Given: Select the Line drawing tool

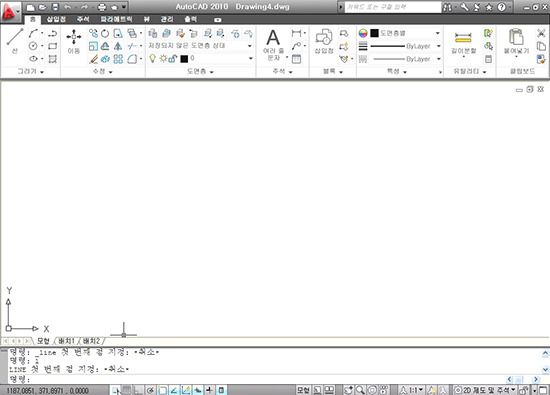Looking at the screenshot, I should (x=15, y=41).
